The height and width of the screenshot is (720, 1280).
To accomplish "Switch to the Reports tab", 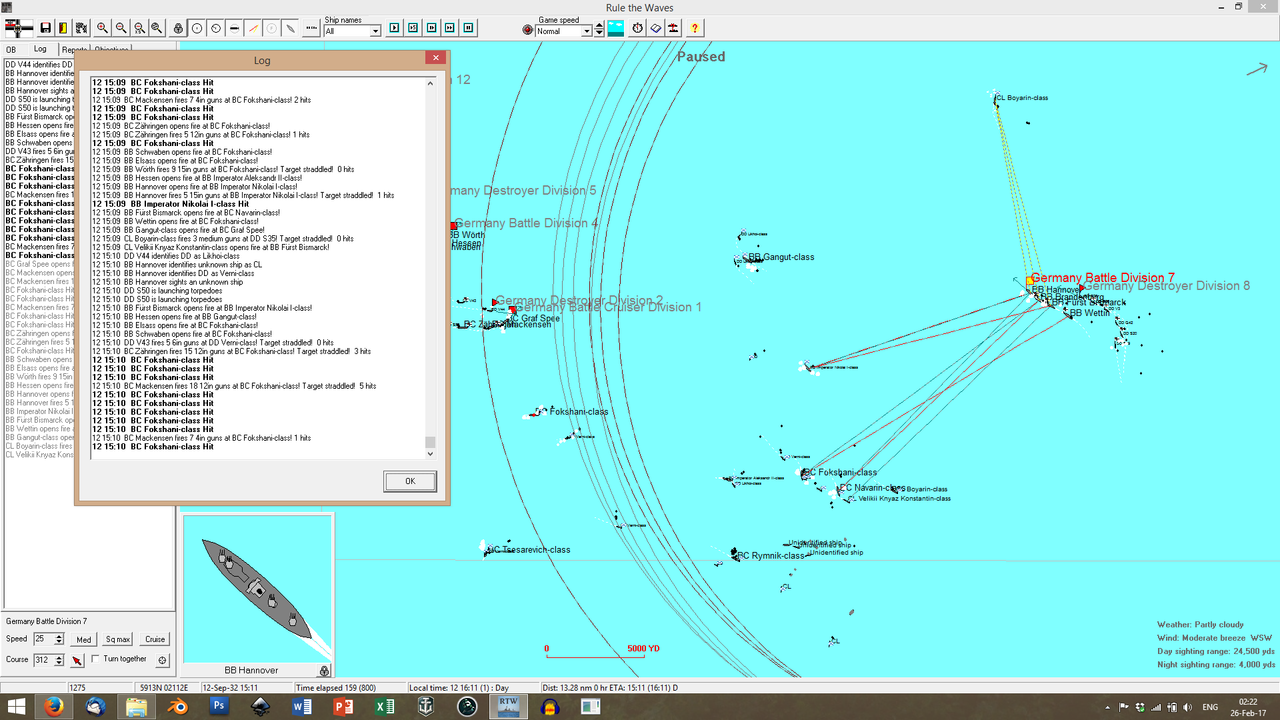I will [74, 48].
